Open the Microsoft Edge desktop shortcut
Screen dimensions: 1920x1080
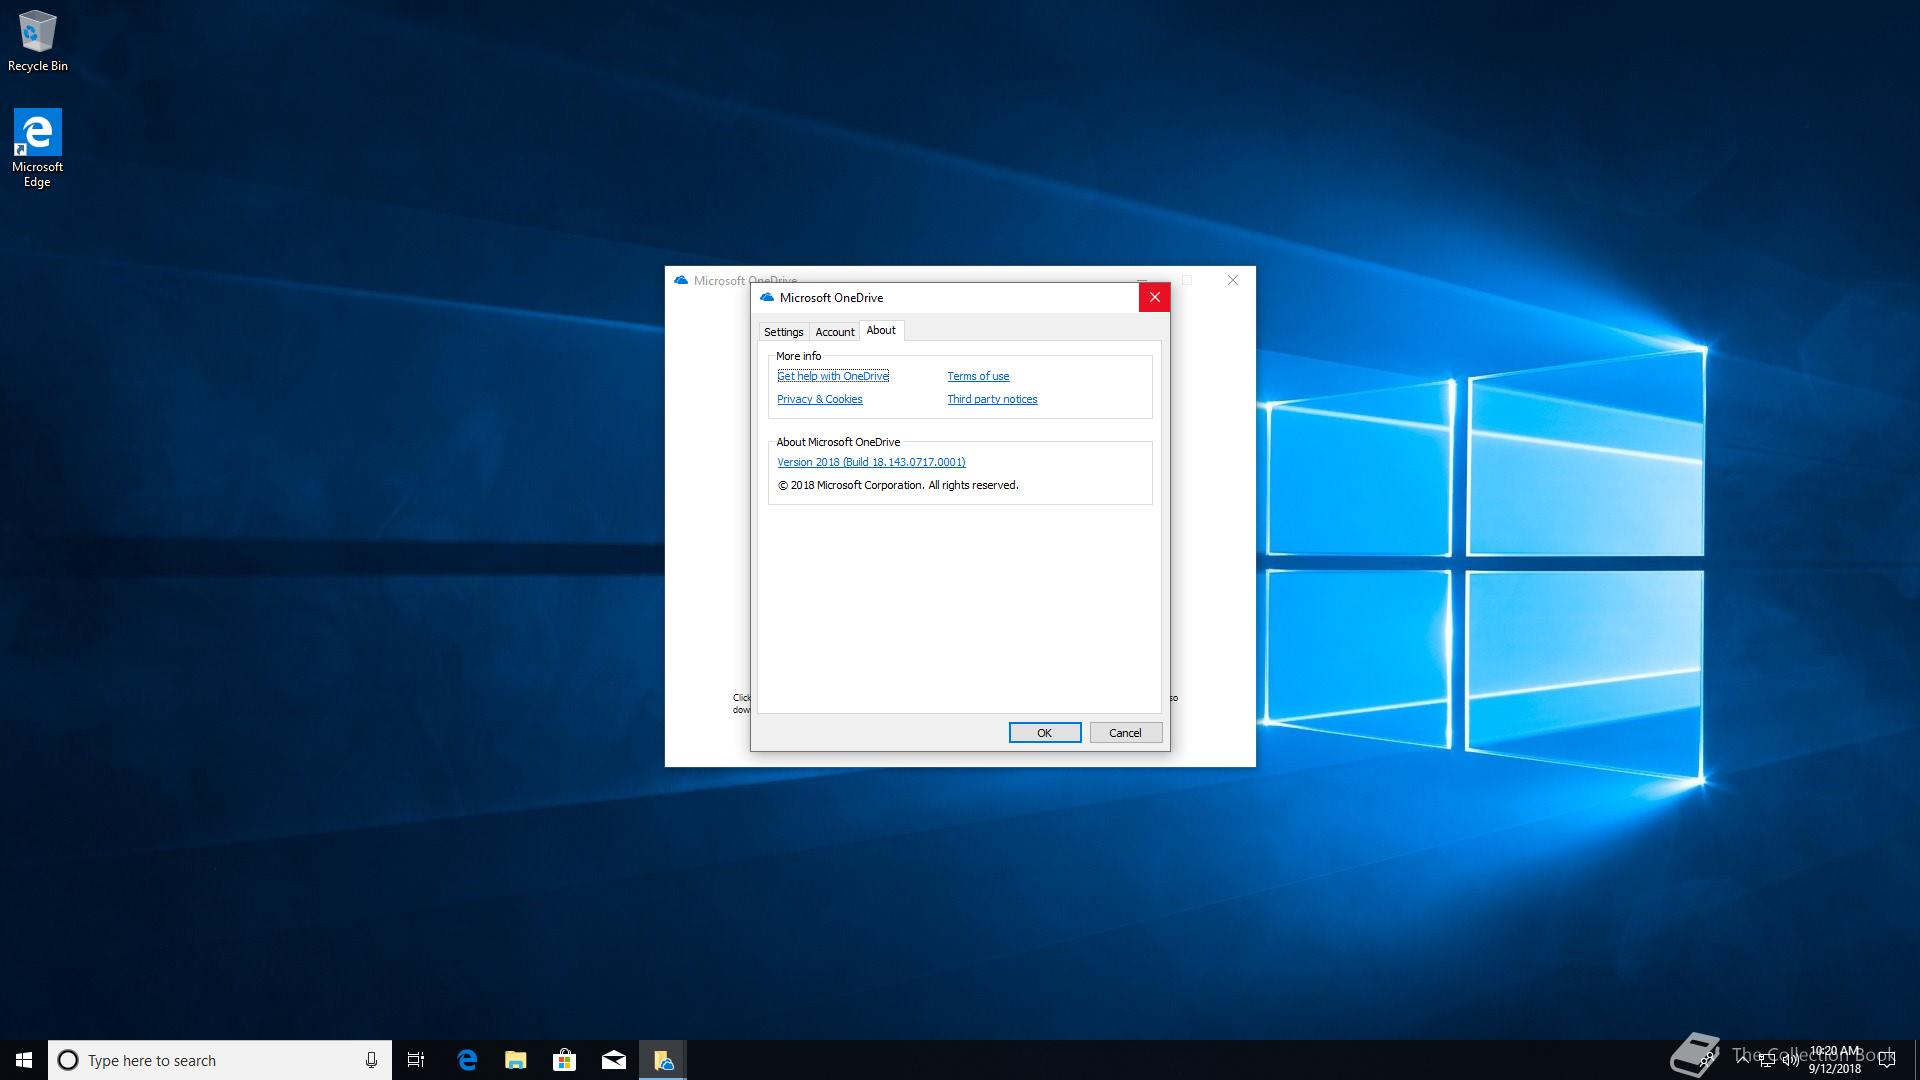(x=37, y=148)
